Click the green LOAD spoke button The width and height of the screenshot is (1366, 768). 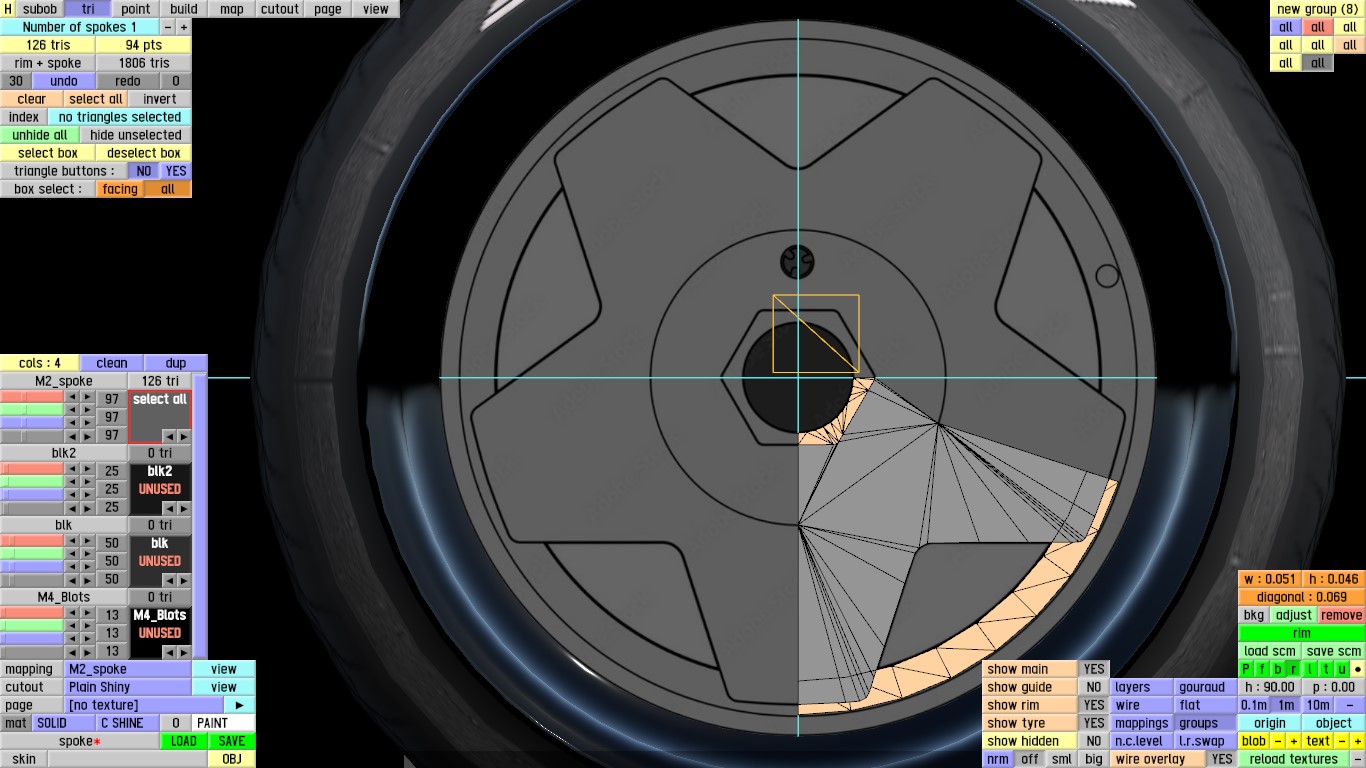tap(184, 741)
